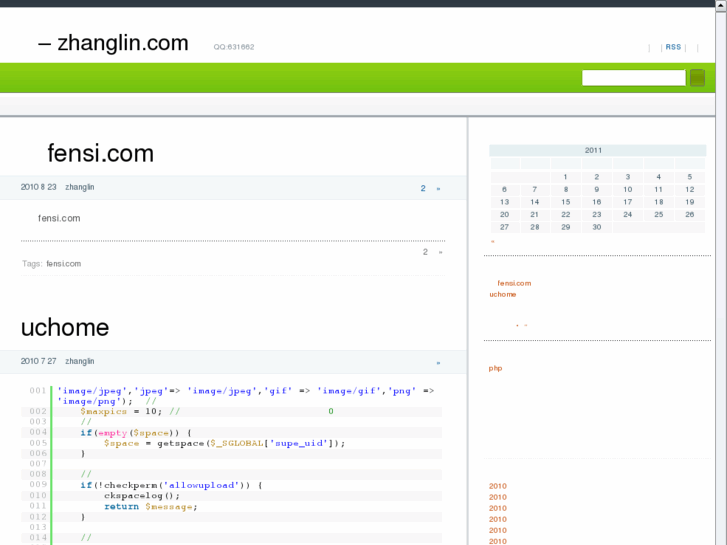Viewport: 727px width, 545px height.
Task: Click the » arrow beside blue comment count
Action: tap(438, 189)
